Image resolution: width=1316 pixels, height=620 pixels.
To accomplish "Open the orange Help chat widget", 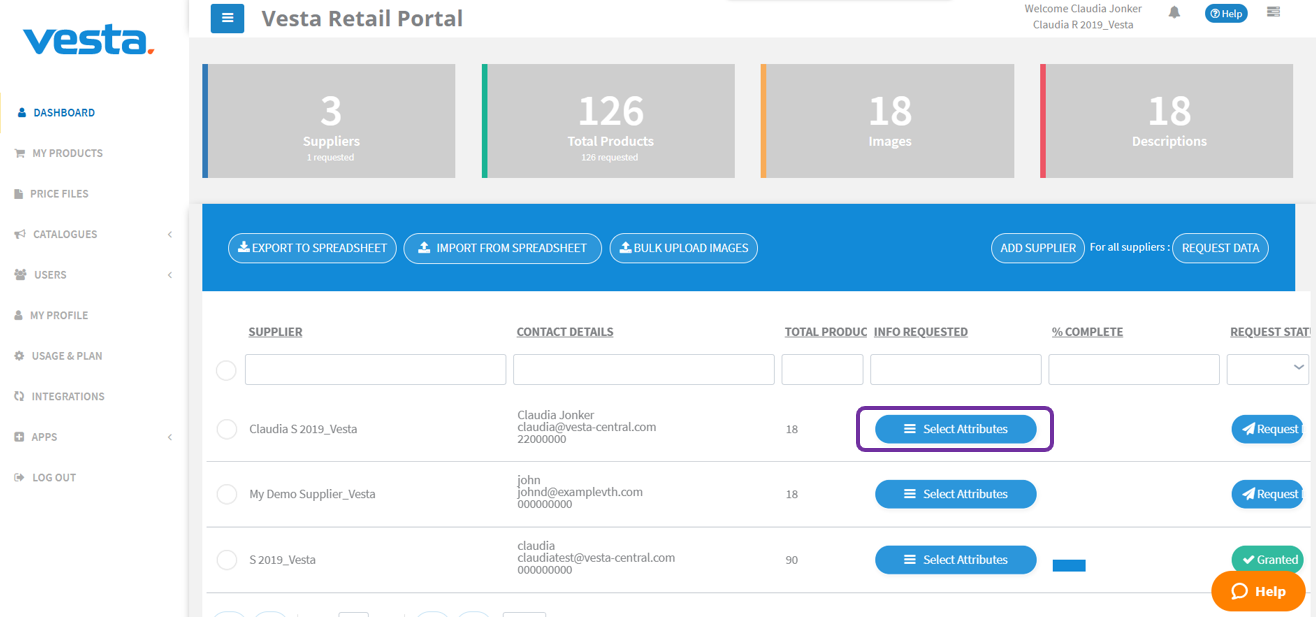I will click(x=1258, y=591).
